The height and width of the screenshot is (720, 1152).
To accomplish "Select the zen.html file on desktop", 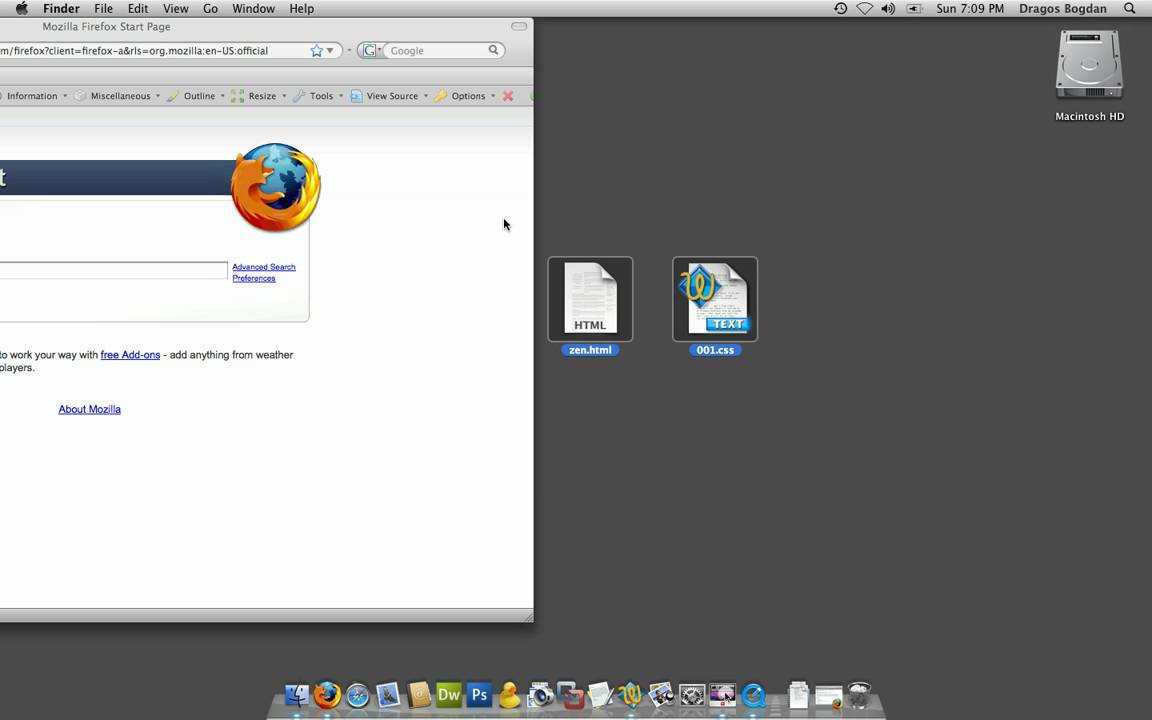I will [590, 306].
